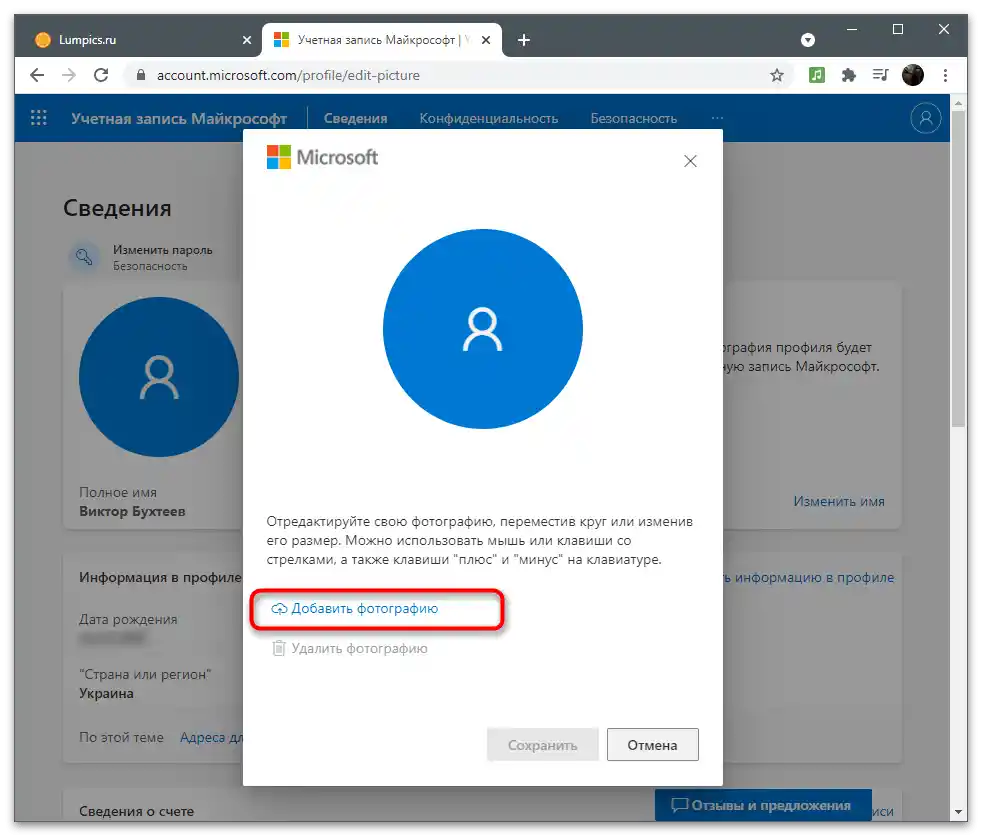Open the extensions puzzle icon
This screenshot has width=982, height=836.
point(849,75)
